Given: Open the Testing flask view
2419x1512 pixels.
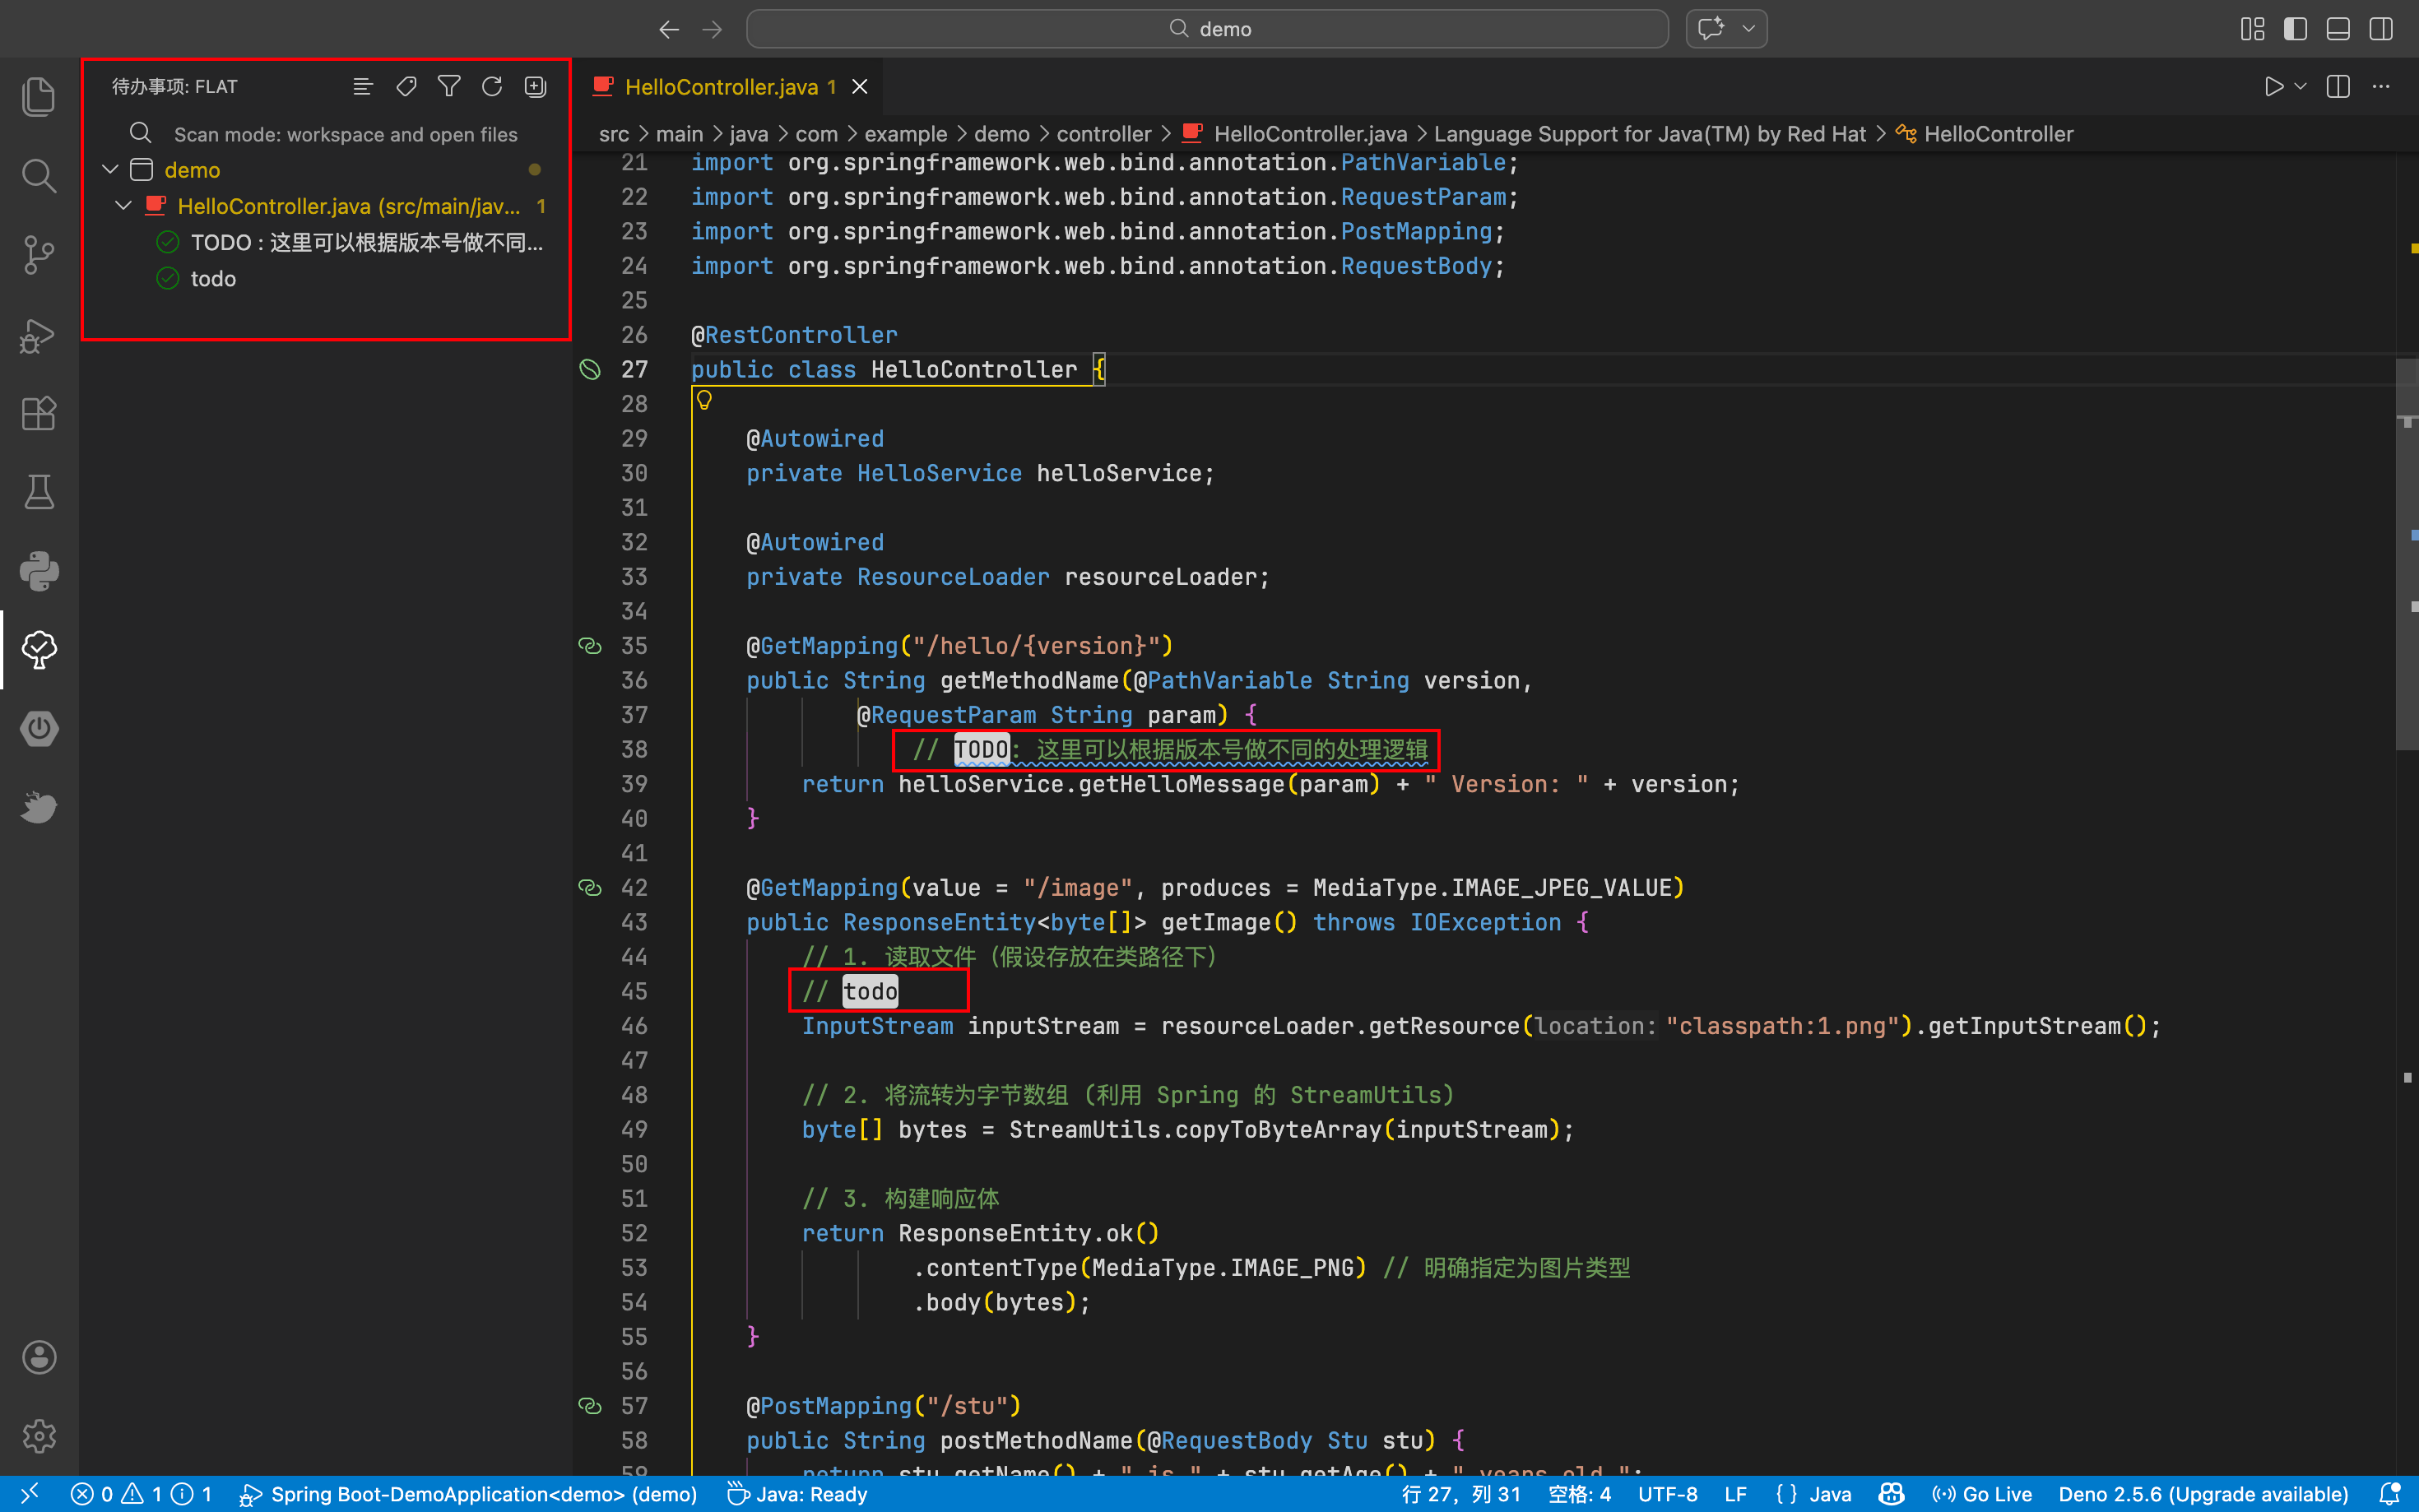Looking at the screenshot, I should pyautogui.click(x=39, y=492).
